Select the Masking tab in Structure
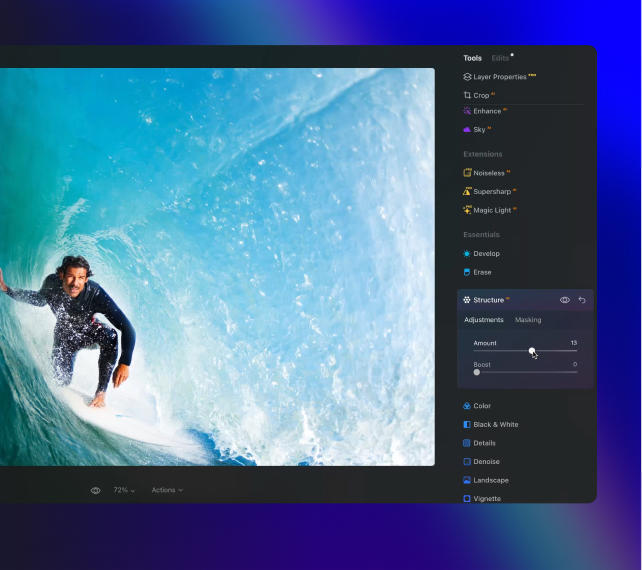642x570 pixels. [x=528, y=320]
